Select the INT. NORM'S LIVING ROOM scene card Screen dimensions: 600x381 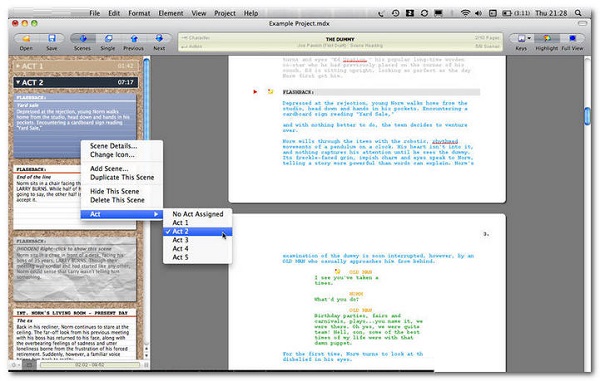(x=75, y=334)
